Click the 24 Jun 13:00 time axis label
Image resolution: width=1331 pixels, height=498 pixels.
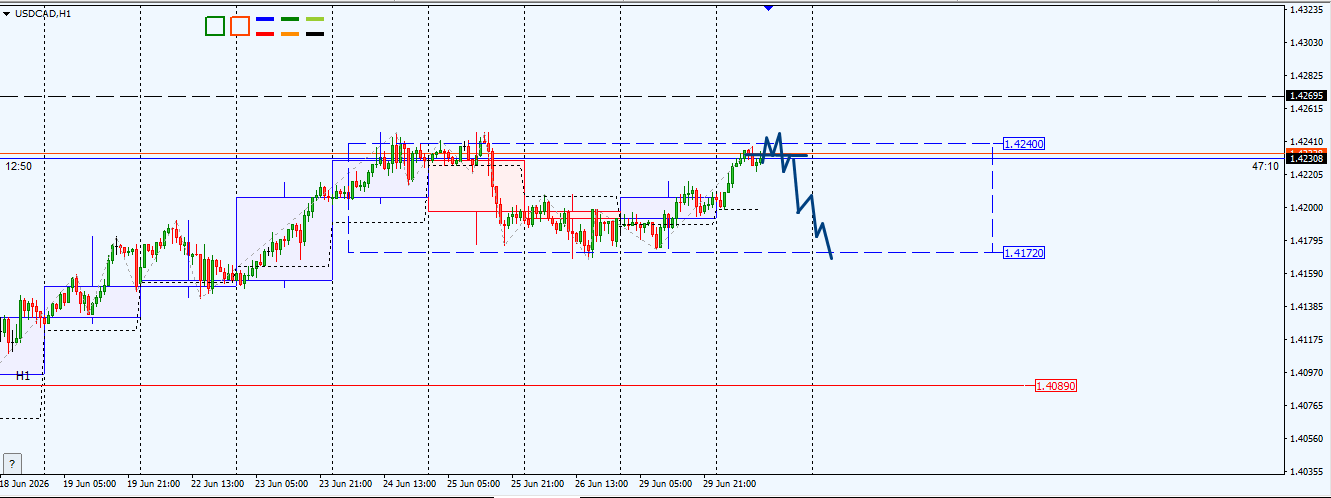[x=409, y=483]
